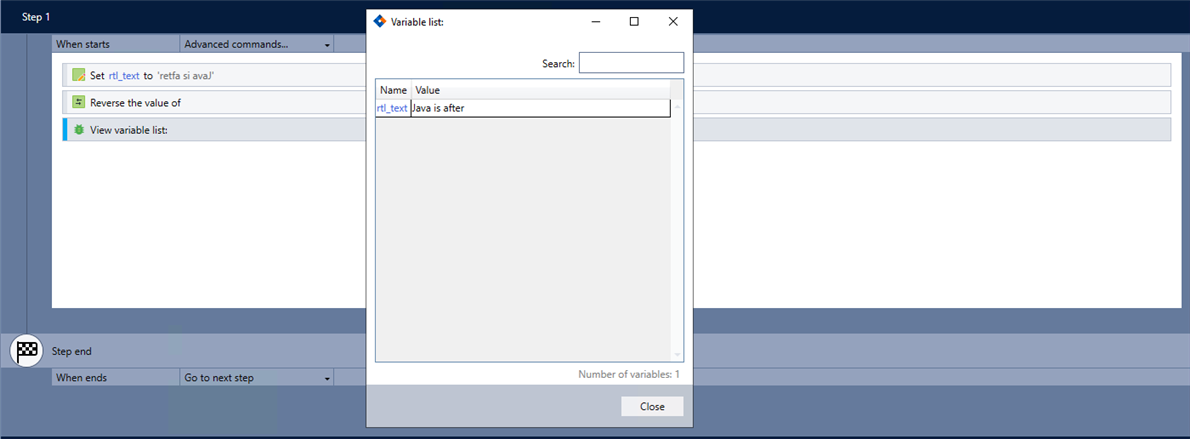Close the Variable list window with X
Image resolution: width=1190 pixels, height=439 pixels.
(x=672, y=21)
